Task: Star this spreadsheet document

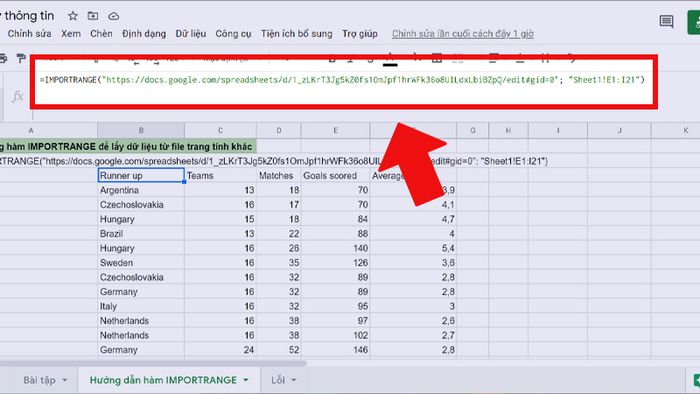Action: [x=73, y=16]
